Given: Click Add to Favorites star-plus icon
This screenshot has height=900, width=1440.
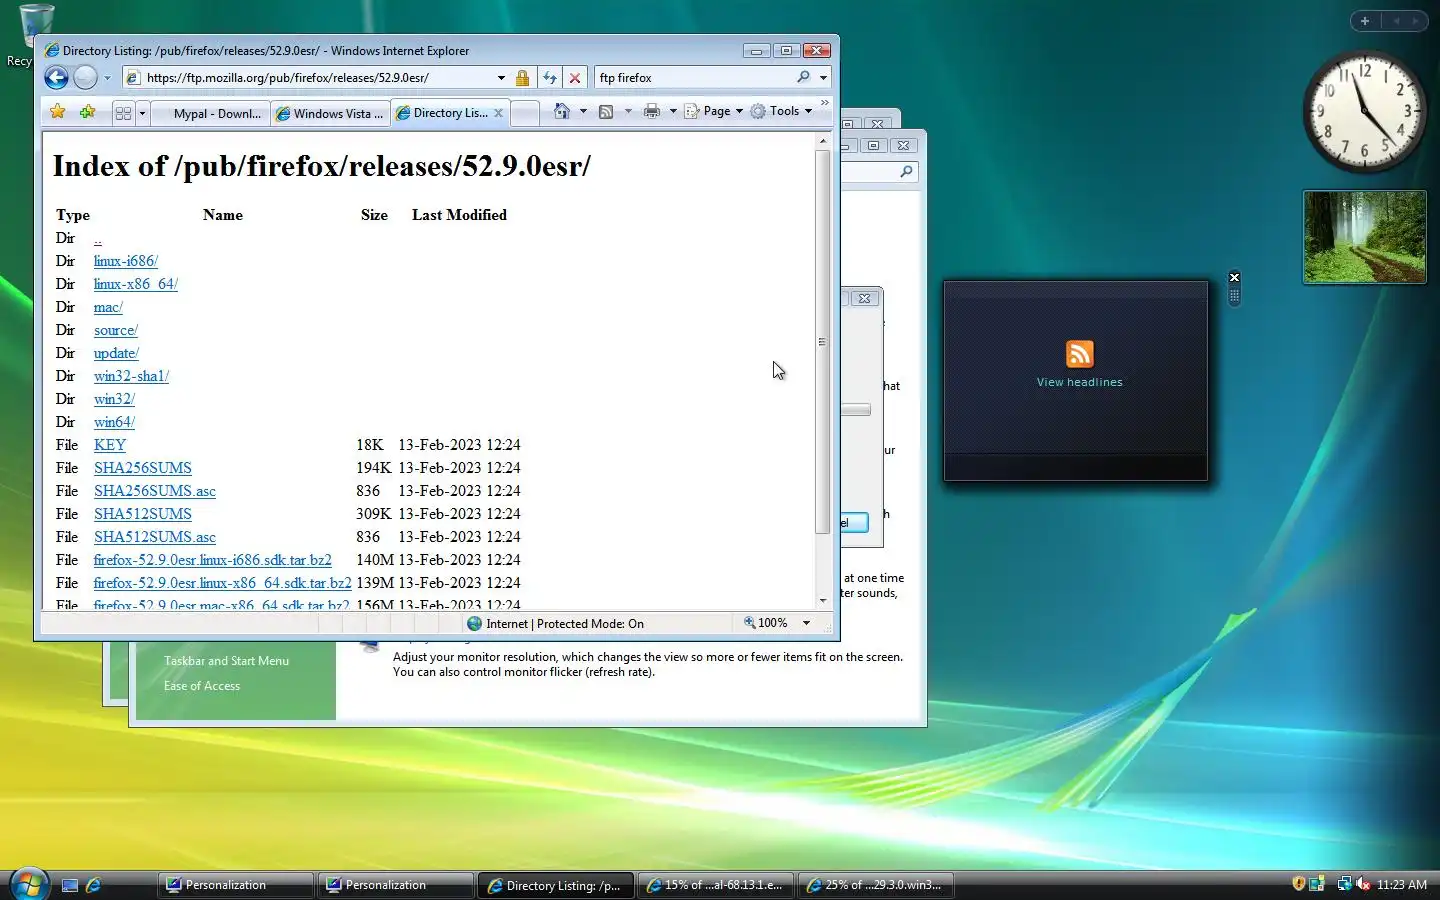Looking at the screenshot, I should (88, 112).
